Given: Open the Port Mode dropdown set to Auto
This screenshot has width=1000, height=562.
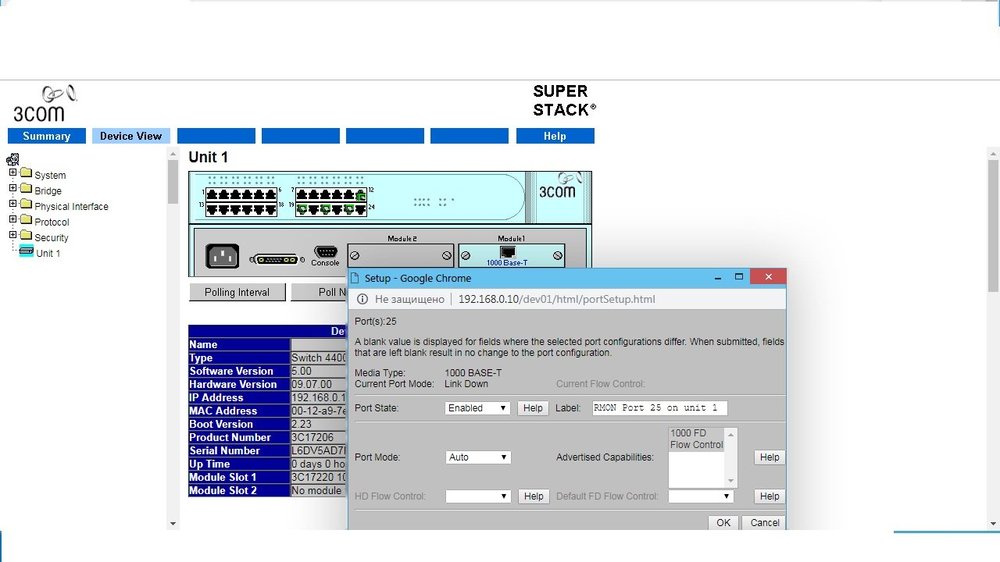Looking at the screenshot, I should tap(478, 457).
